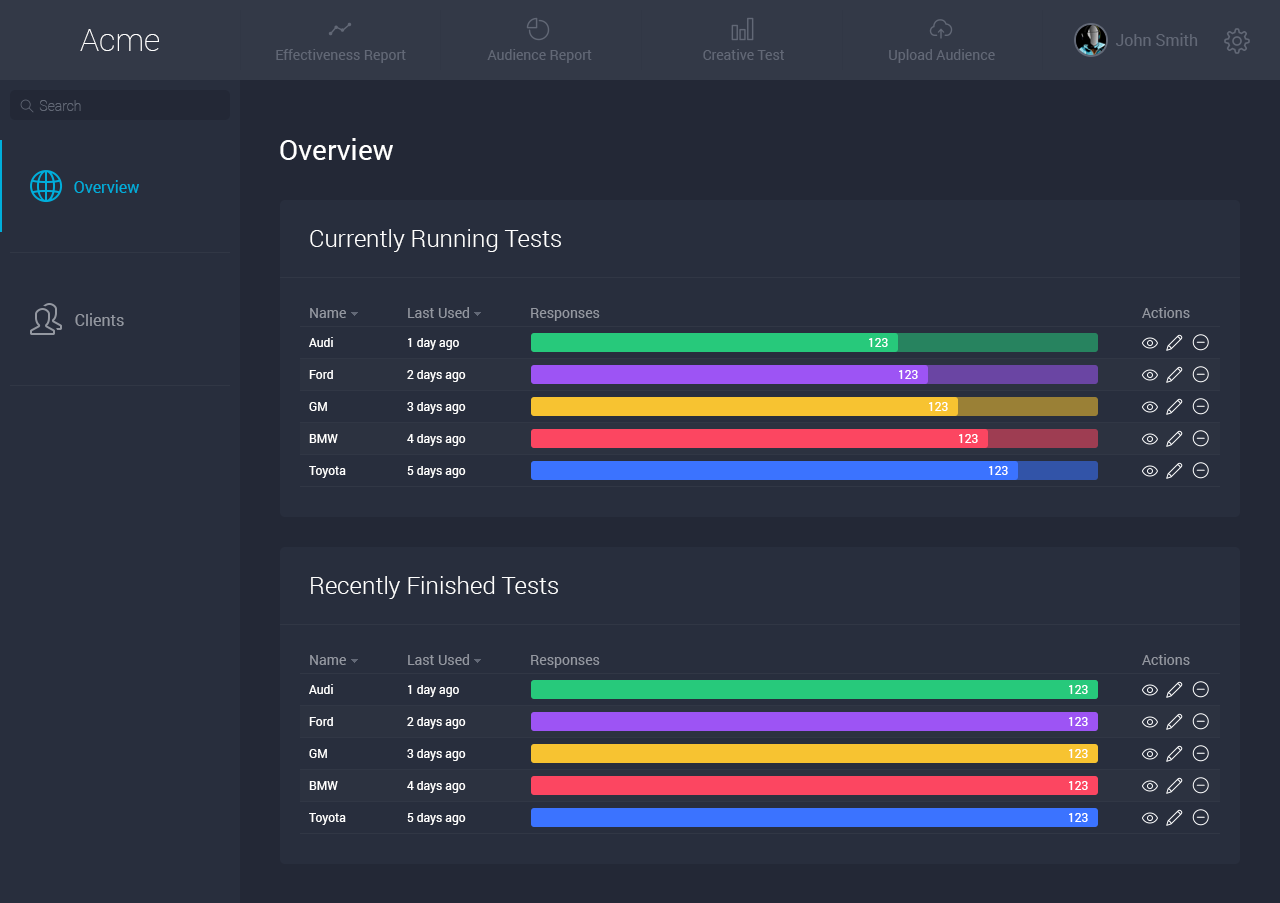Toggle view eye icon for running GM test
The image size is (1280, 903).
(1150, 407)
